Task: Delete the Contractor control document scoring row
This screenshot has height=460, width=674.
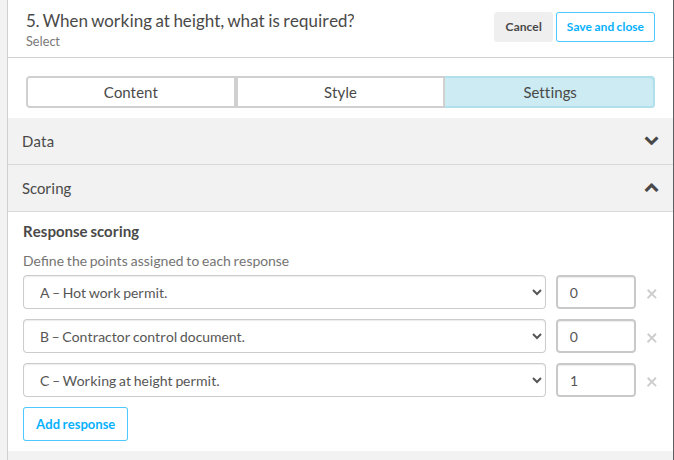Action: coord(651,338)
